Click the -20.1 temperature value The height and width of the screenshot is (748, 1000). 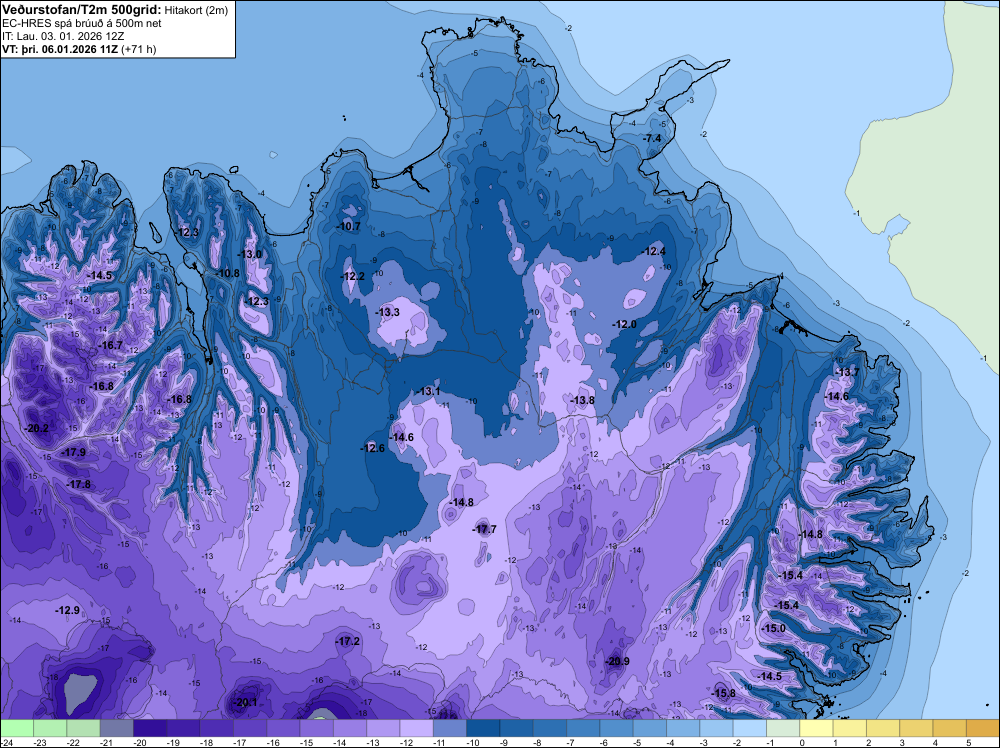point(245,703)
